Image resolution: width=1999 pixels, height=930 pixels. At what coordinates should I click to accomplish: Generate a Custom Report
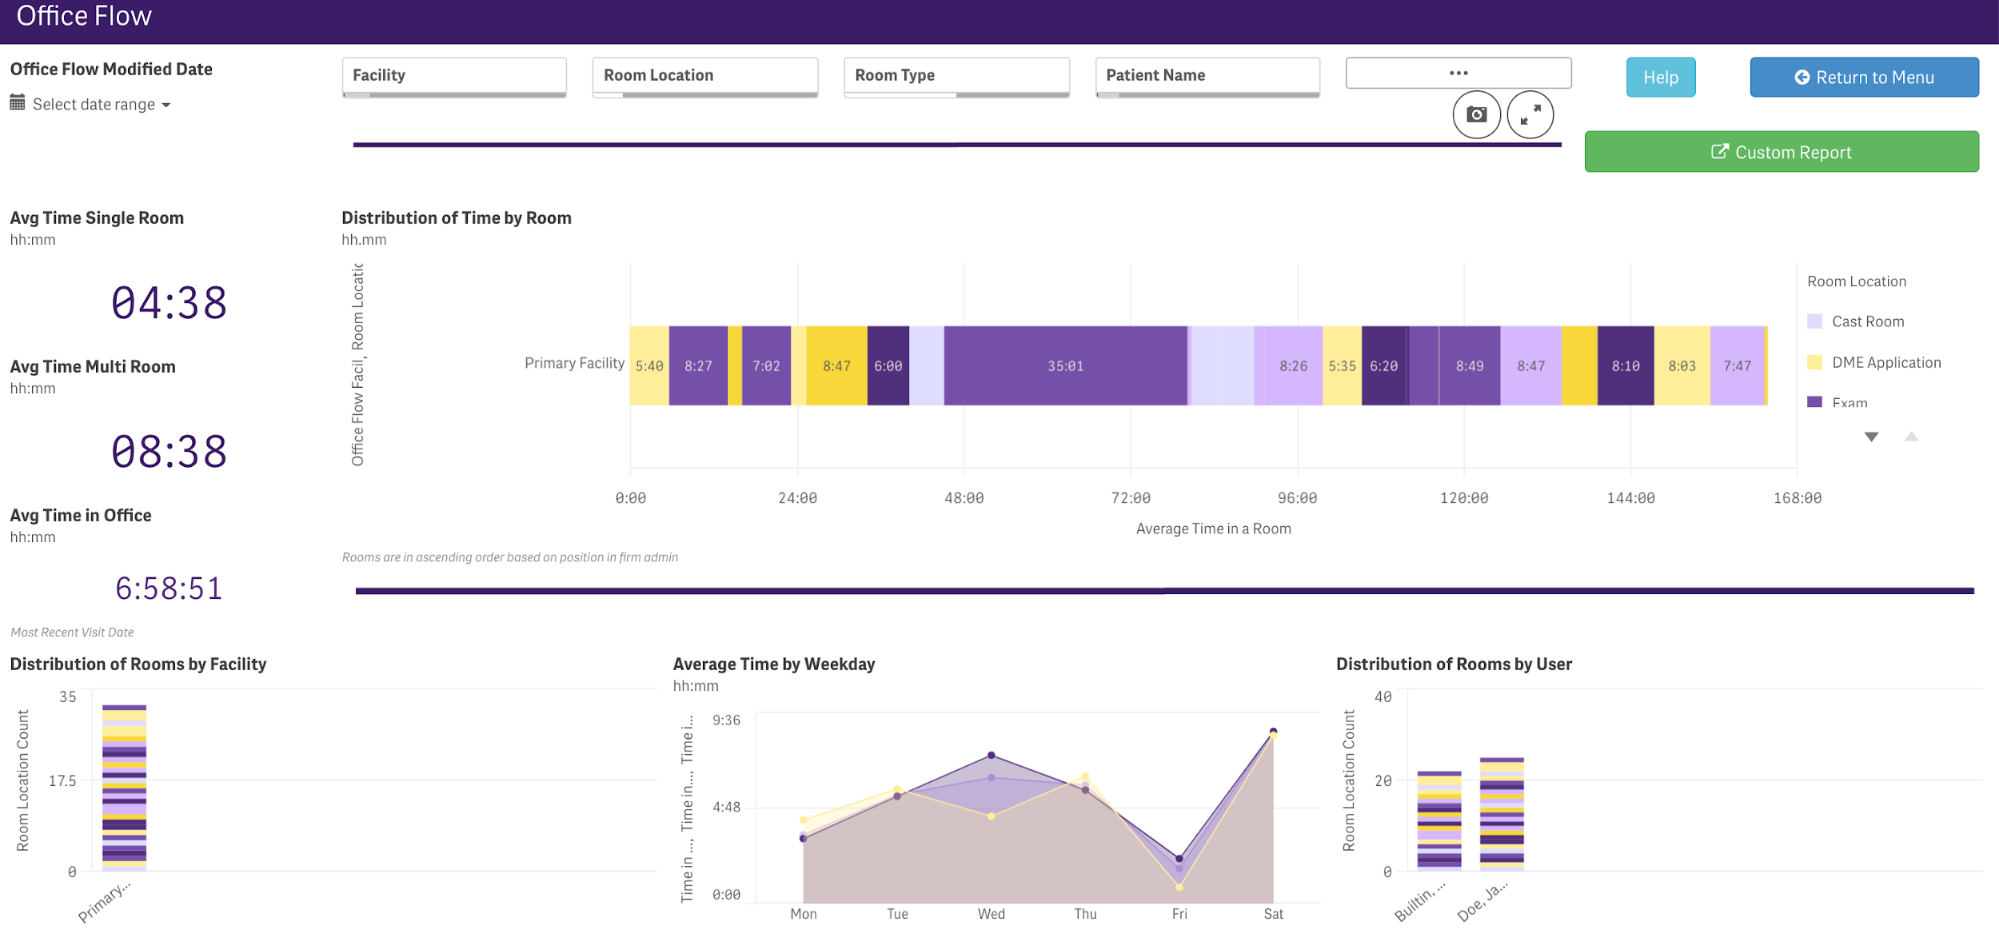[x=1781, y=152]
